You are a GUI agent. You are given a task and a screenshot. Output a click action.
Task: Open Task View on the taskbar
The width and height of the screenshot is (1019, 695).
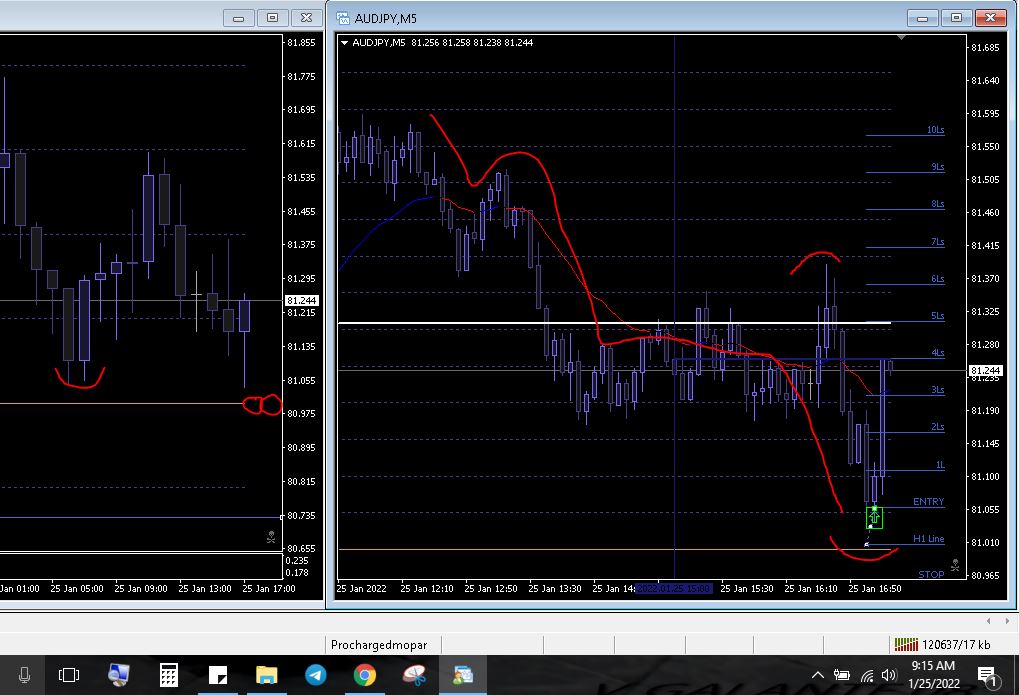[69, 675]
